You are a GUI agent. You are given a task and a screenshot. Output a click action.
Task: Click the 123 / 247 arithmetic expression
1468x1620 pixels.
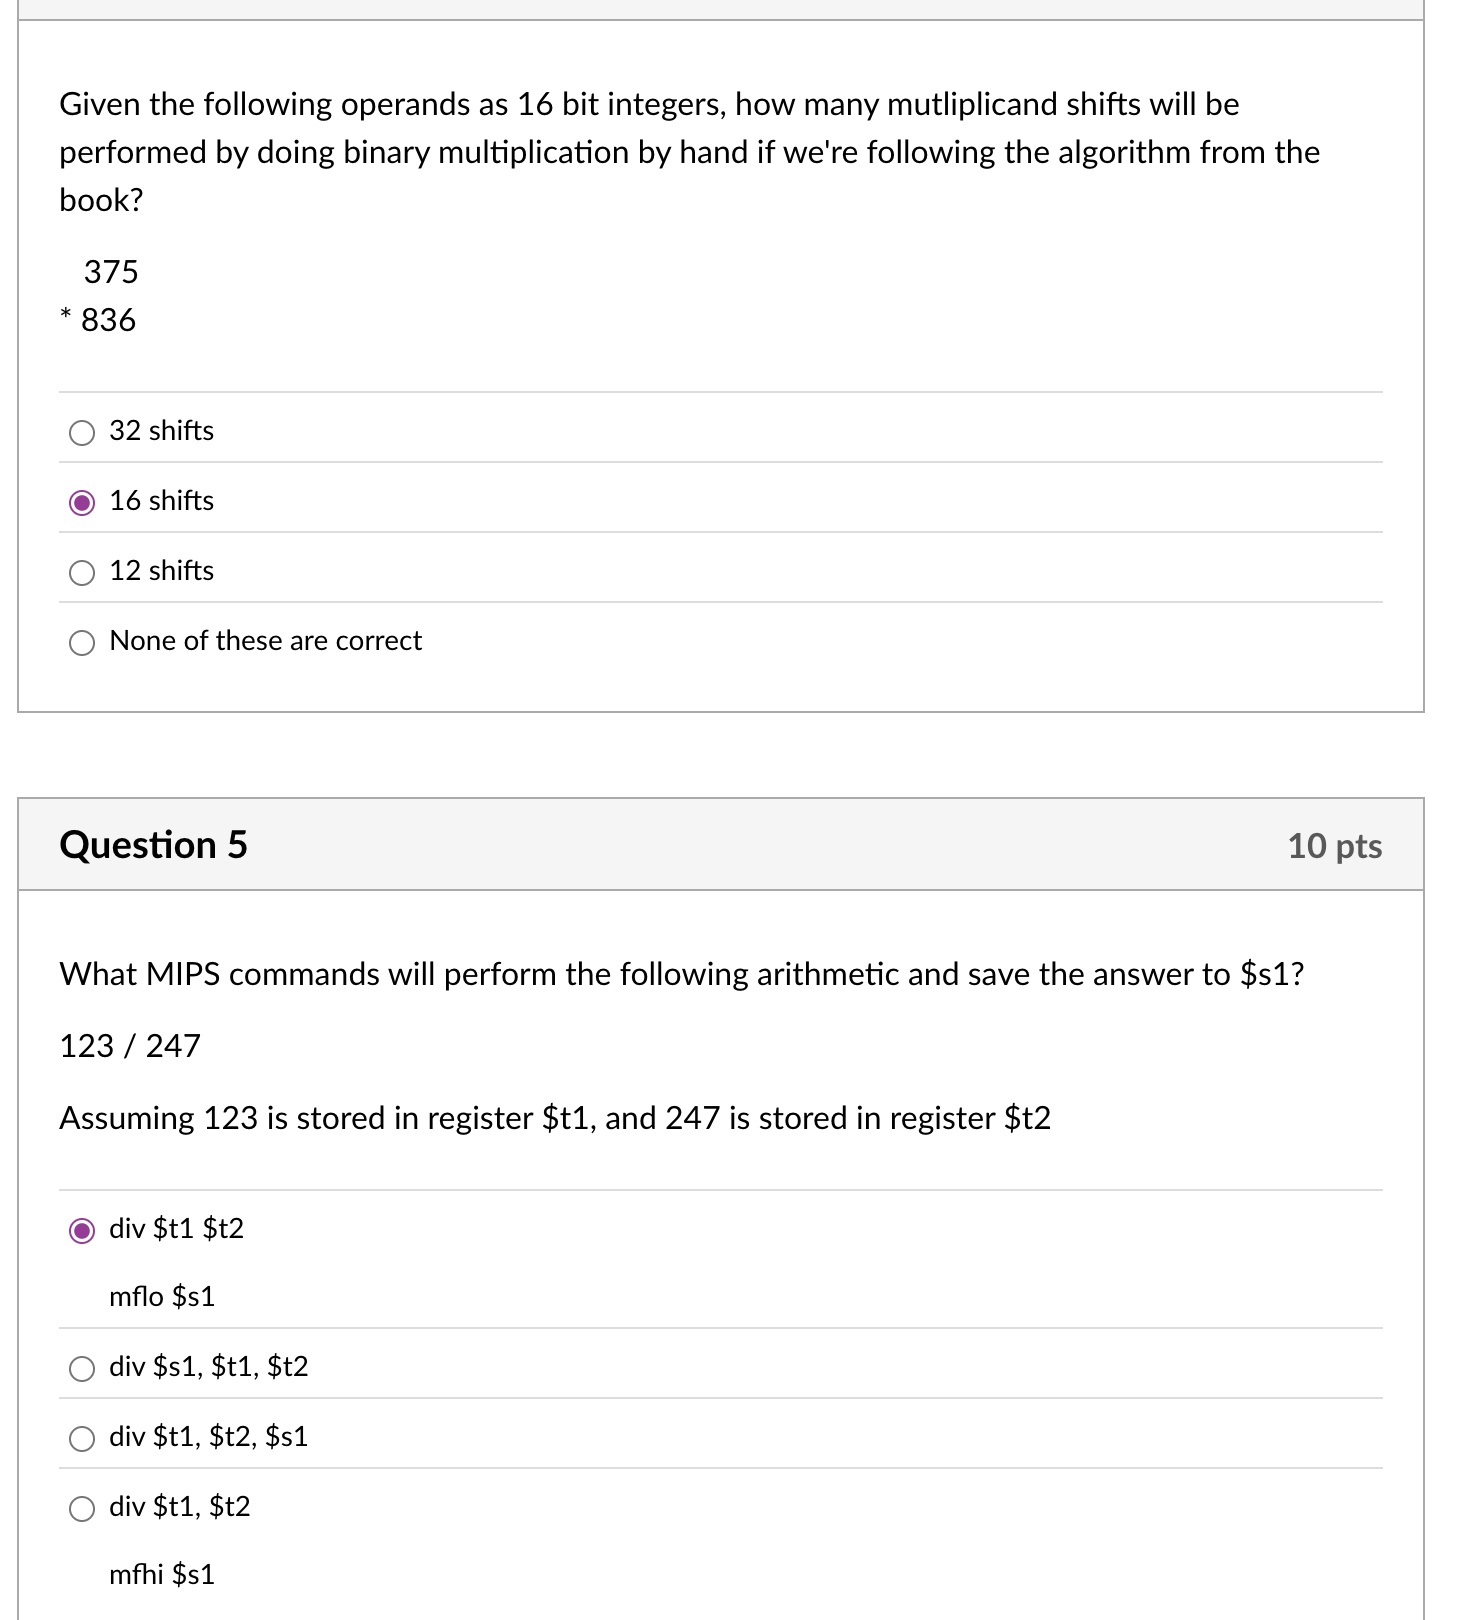130,1046
